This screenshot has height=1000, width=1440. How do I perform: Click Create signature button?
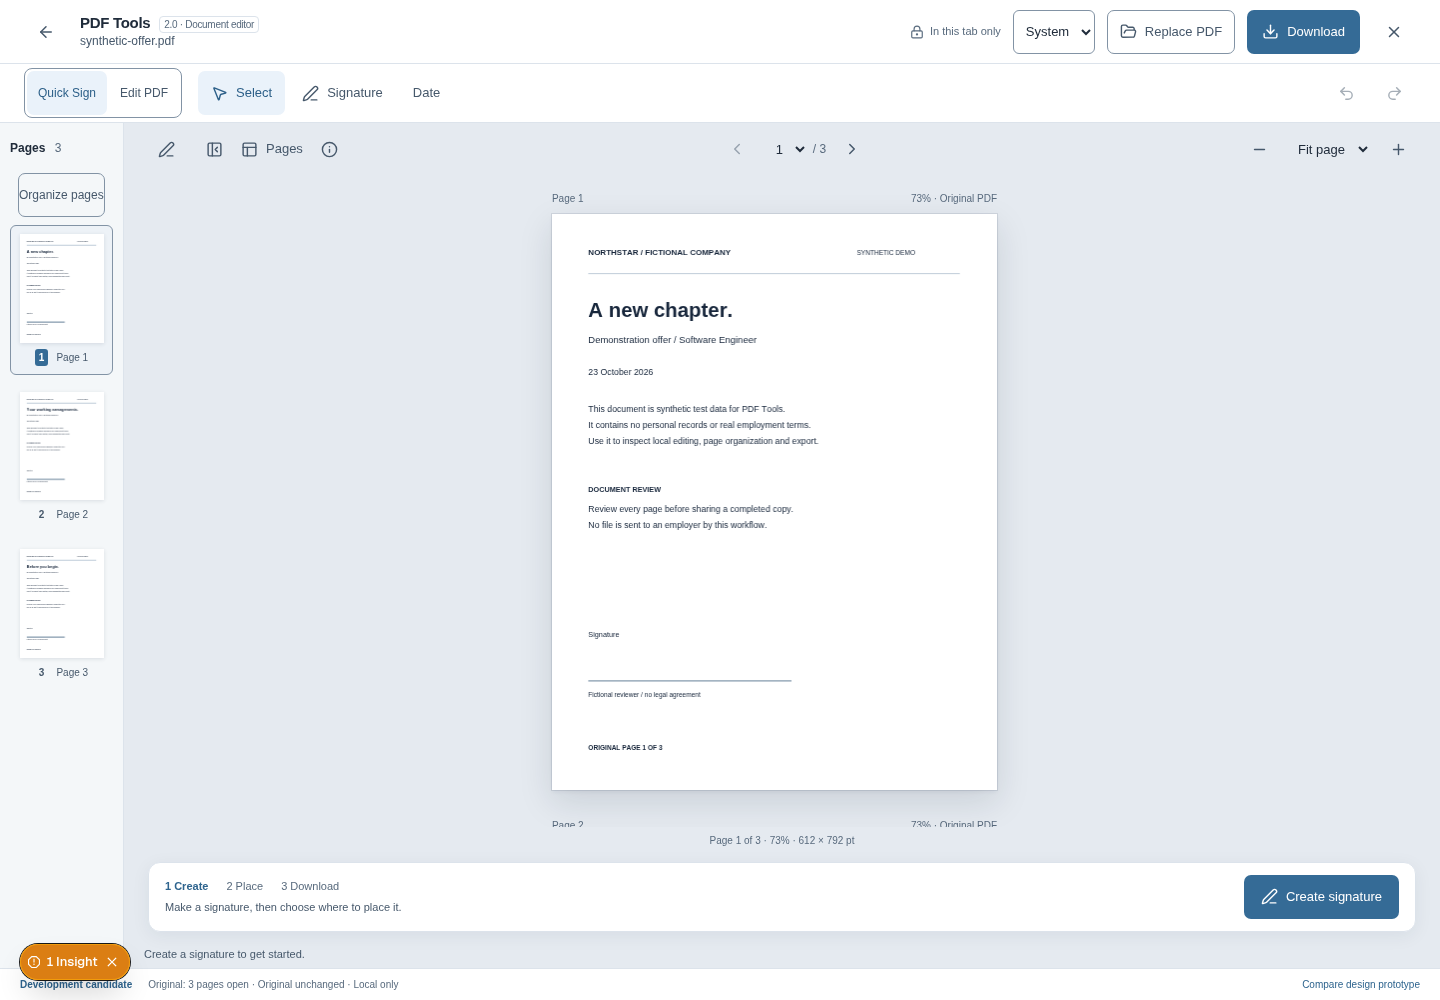point(1321,897)
